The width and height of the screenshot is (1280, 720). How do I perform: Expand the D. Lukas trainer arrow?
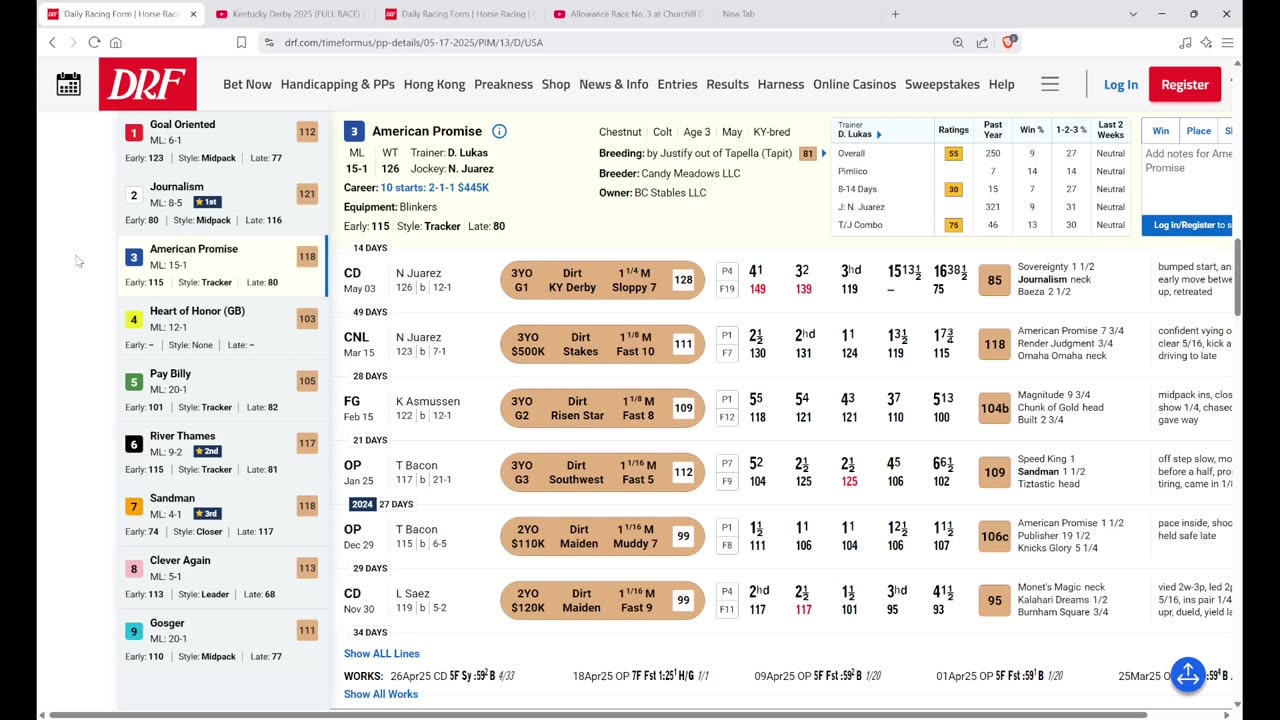coord(879,134)
